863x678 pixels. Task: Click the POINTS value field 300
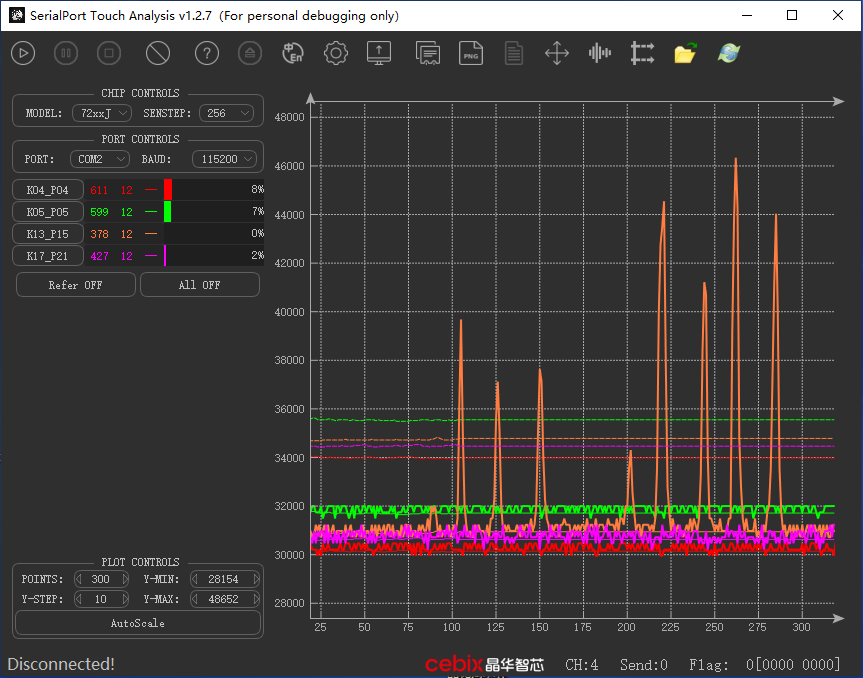coord(101,579)
